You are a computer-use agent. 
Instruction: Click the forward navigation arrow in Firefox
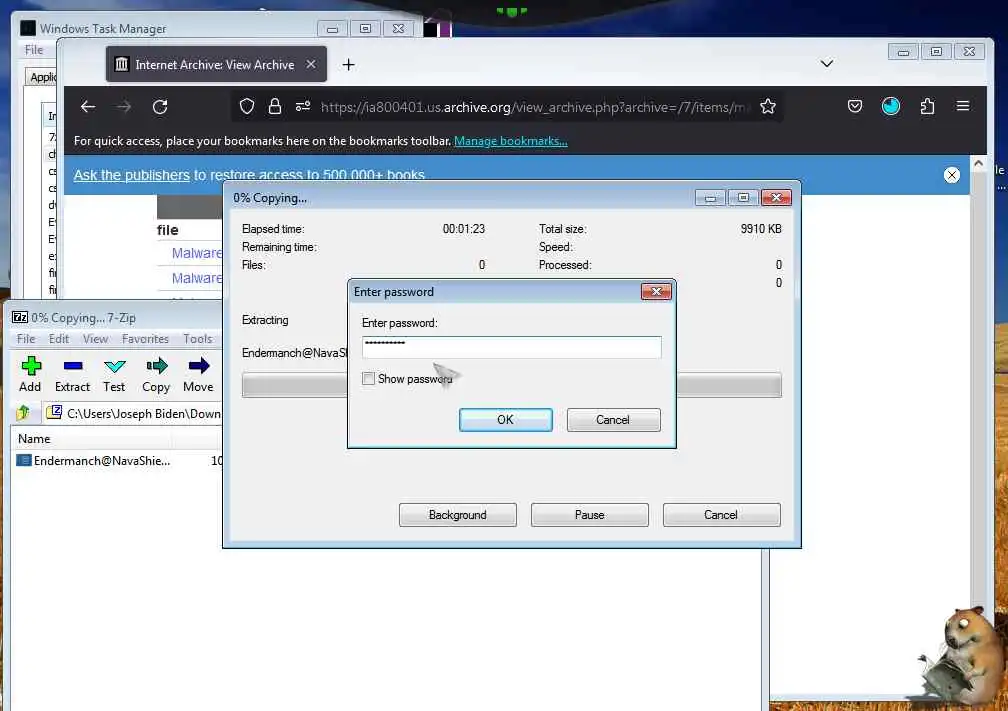pos(124,107)
